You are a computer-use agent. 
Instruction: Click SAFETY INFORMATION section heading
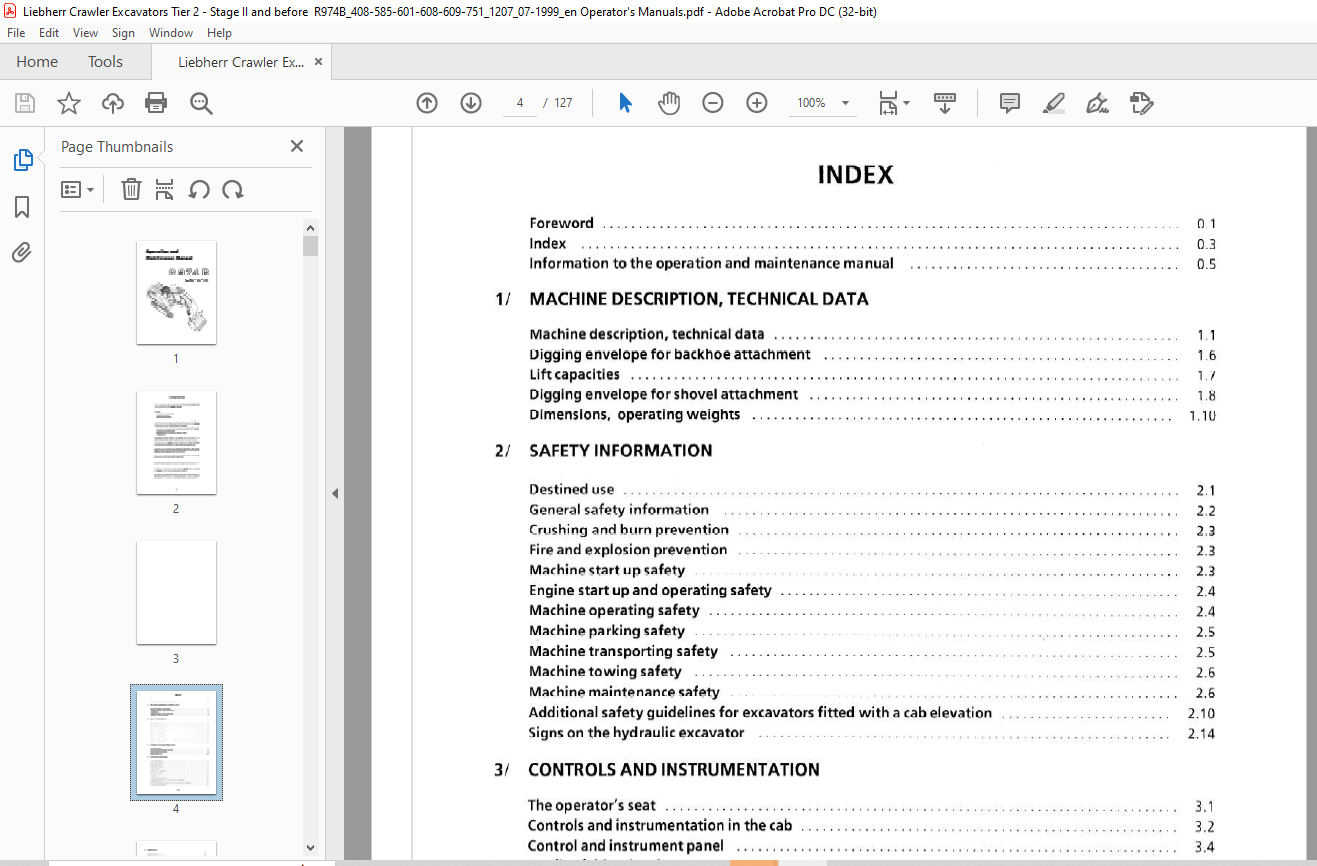(x=621, y=451)
